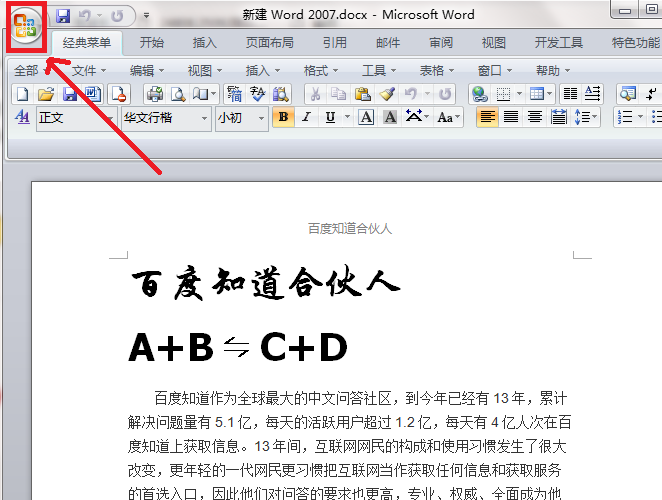This screenshot has height=500, width=662.
Task: Insert a hyperlink with globe icon
Action: (x=480, y=94)
